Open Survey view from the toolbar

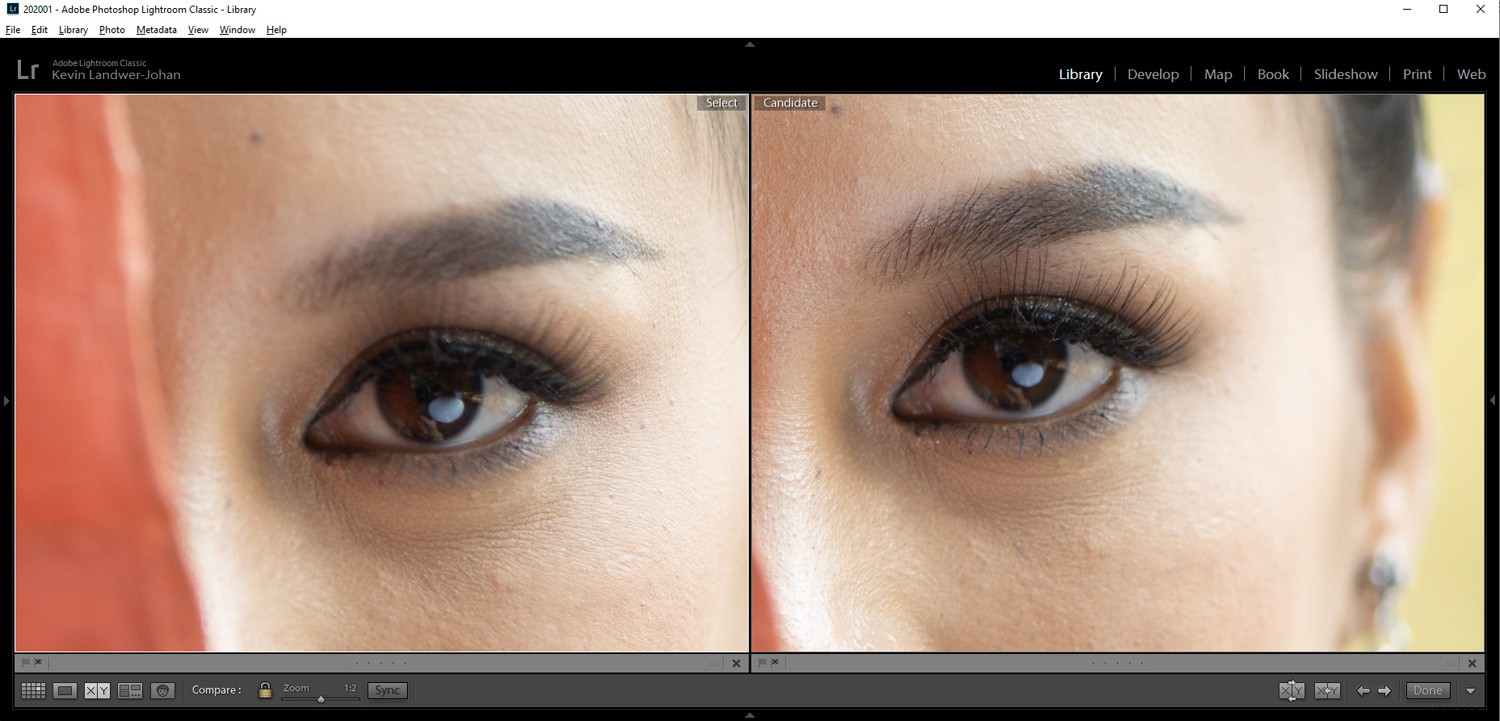(x=130, y=690)
